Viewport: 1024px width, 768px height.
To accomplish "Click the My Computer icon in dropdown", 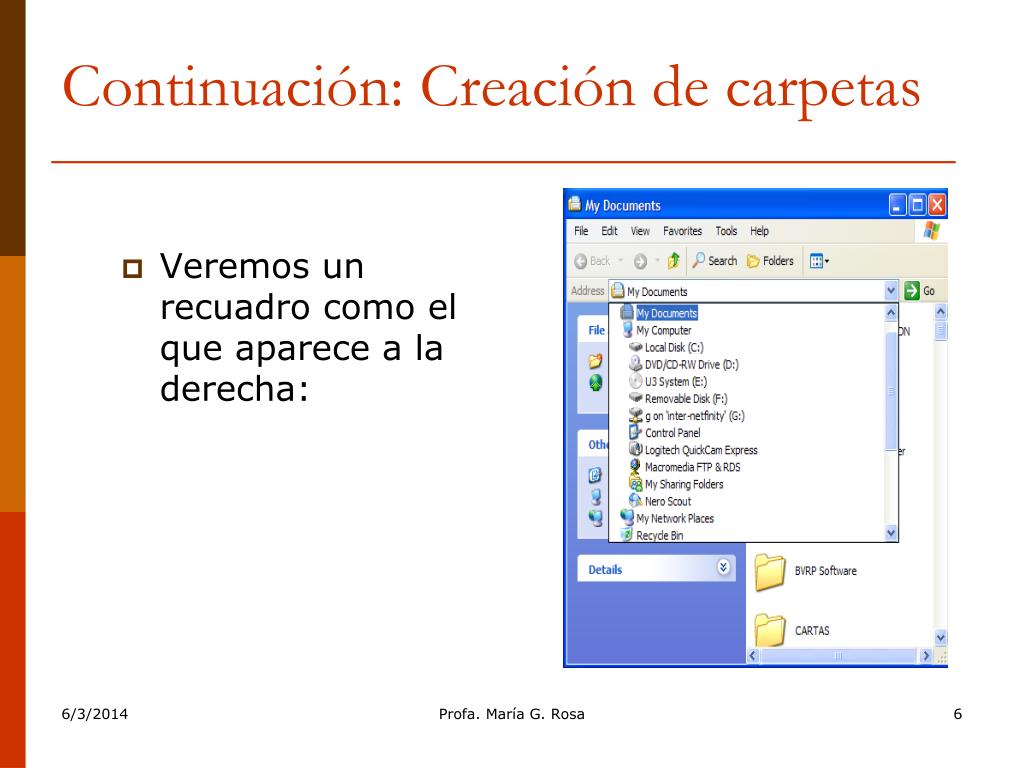I will (627, 330).
